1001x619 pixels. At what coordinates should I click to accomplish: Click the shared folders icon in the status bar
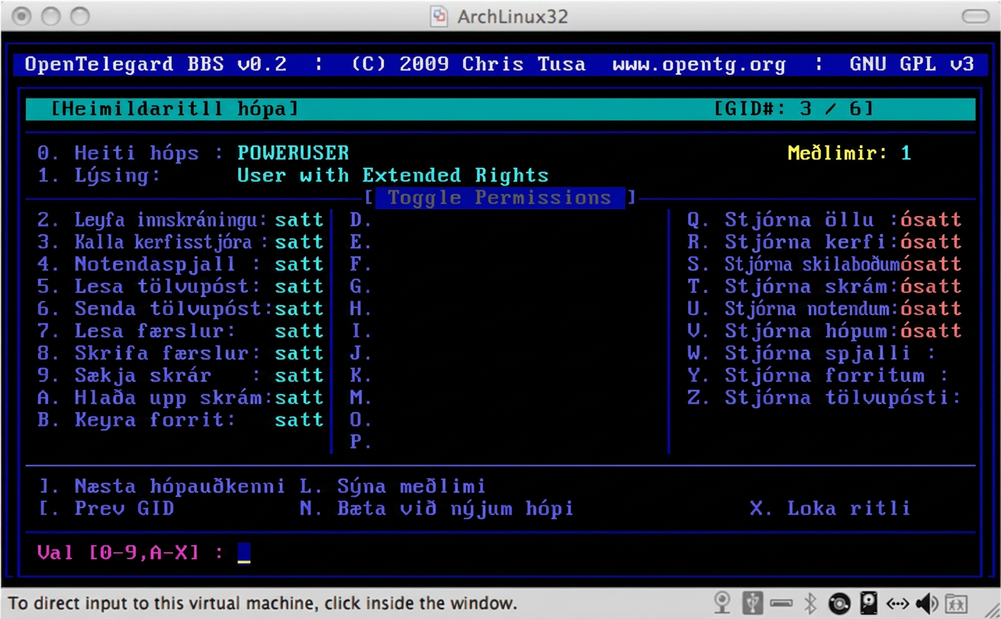pyautogui.click(x=956, y=603)
